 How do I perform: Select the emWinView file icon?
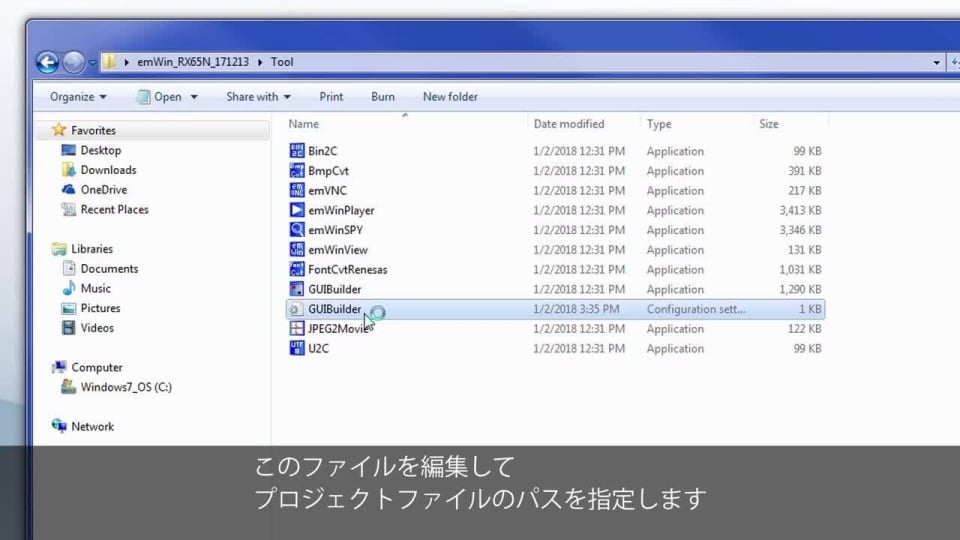tap(296, 250)
